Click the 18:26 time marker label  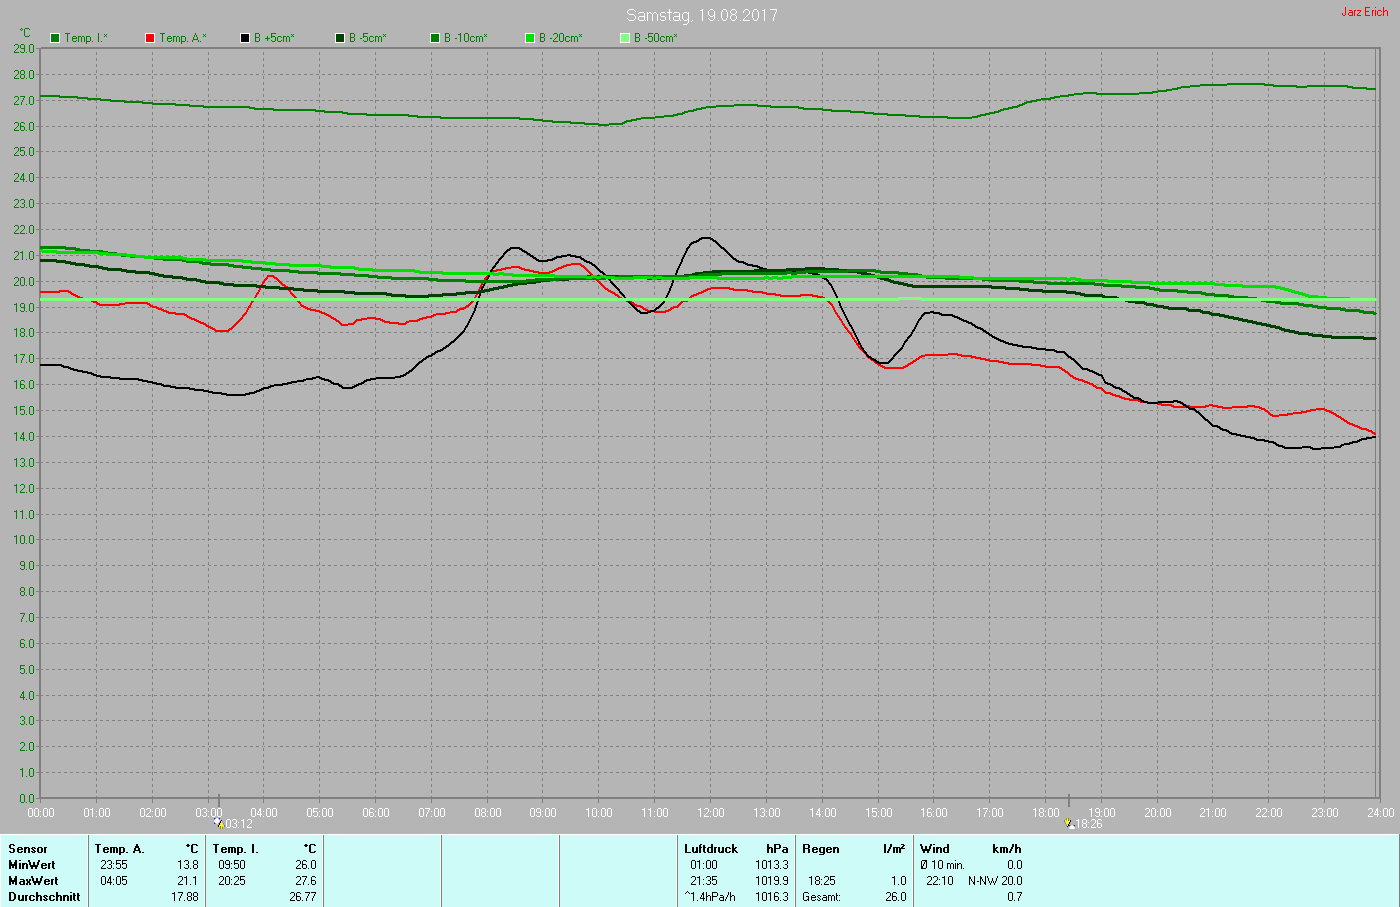coord(1089,824)
